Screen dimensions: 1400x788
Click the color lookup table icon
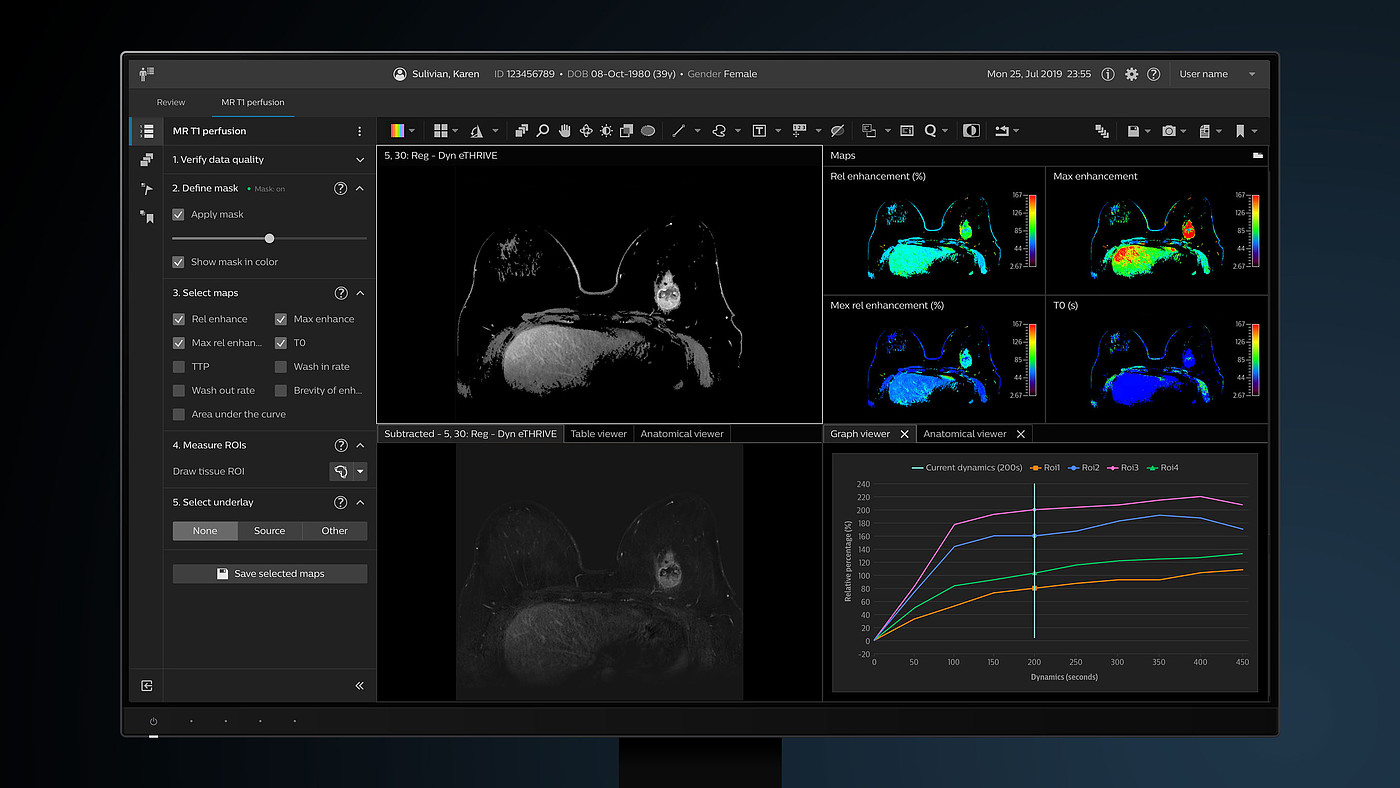(398, 131)
